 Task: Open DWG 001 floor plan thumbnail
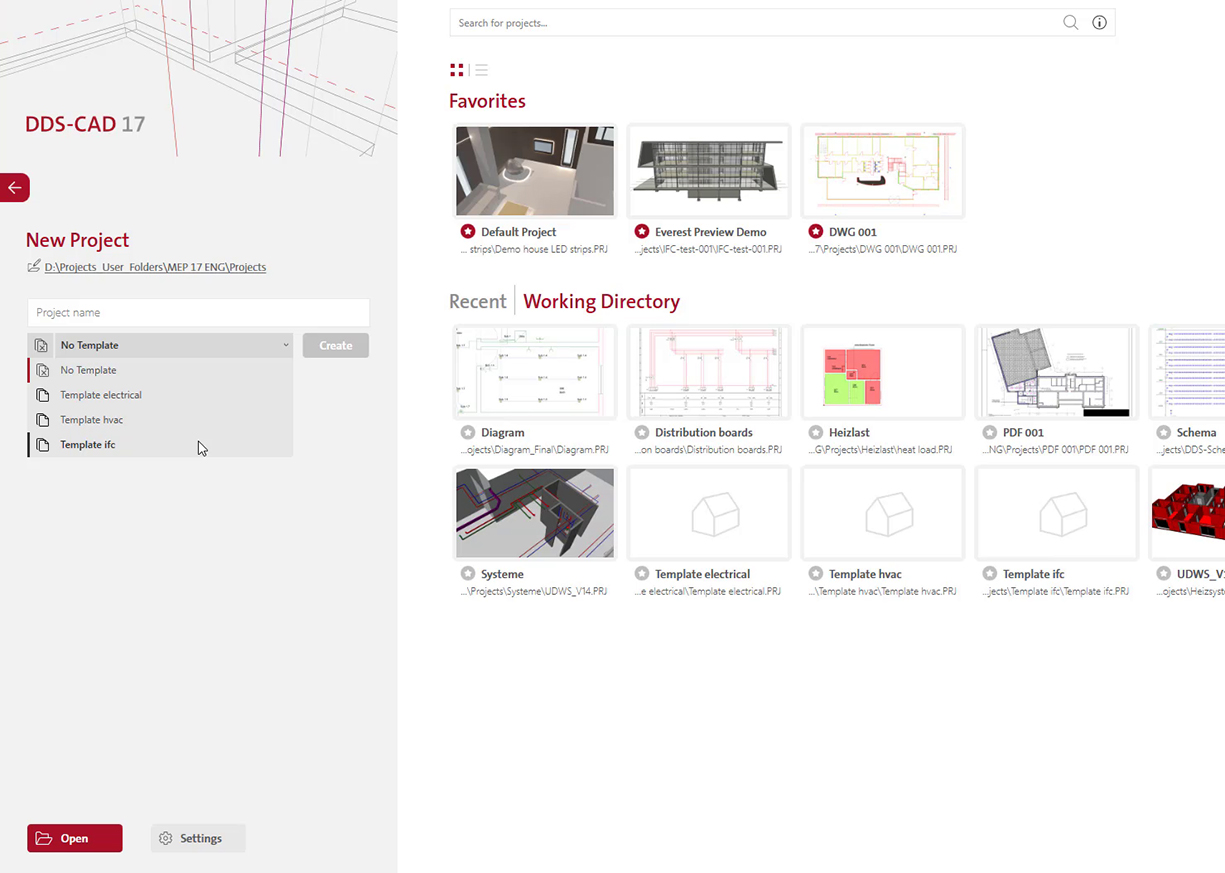click(x=883, y=171)
